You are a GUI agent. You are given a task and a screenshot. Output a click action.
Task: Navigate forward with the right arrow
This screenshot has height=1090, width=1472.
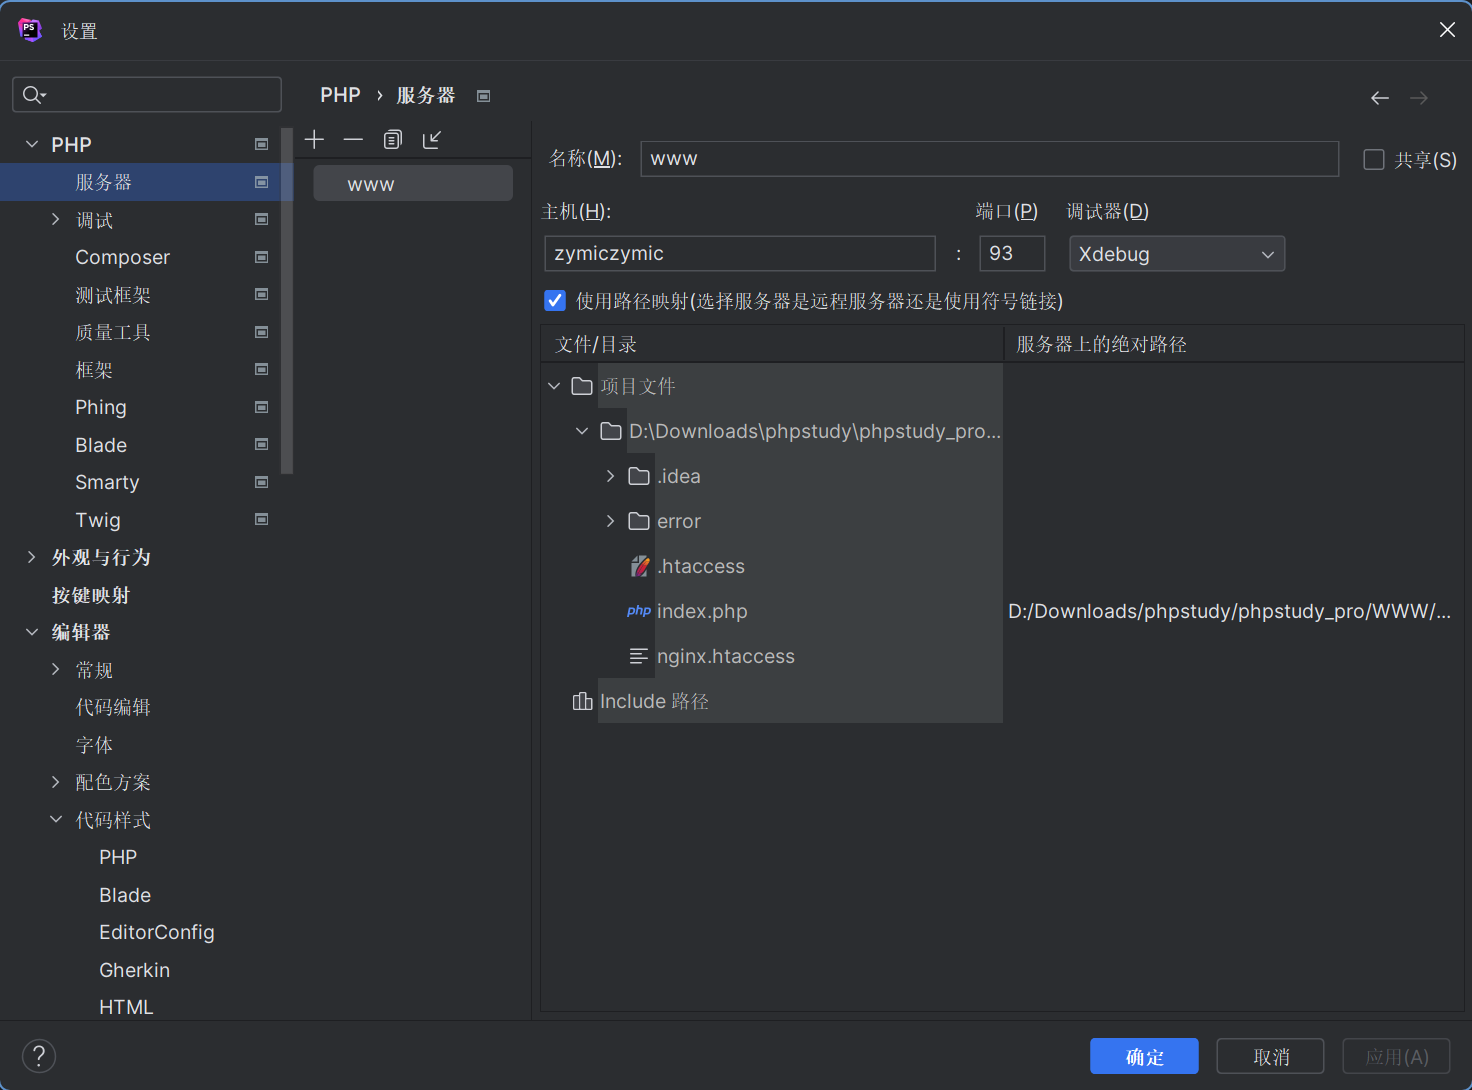(x=1419, y=98)
